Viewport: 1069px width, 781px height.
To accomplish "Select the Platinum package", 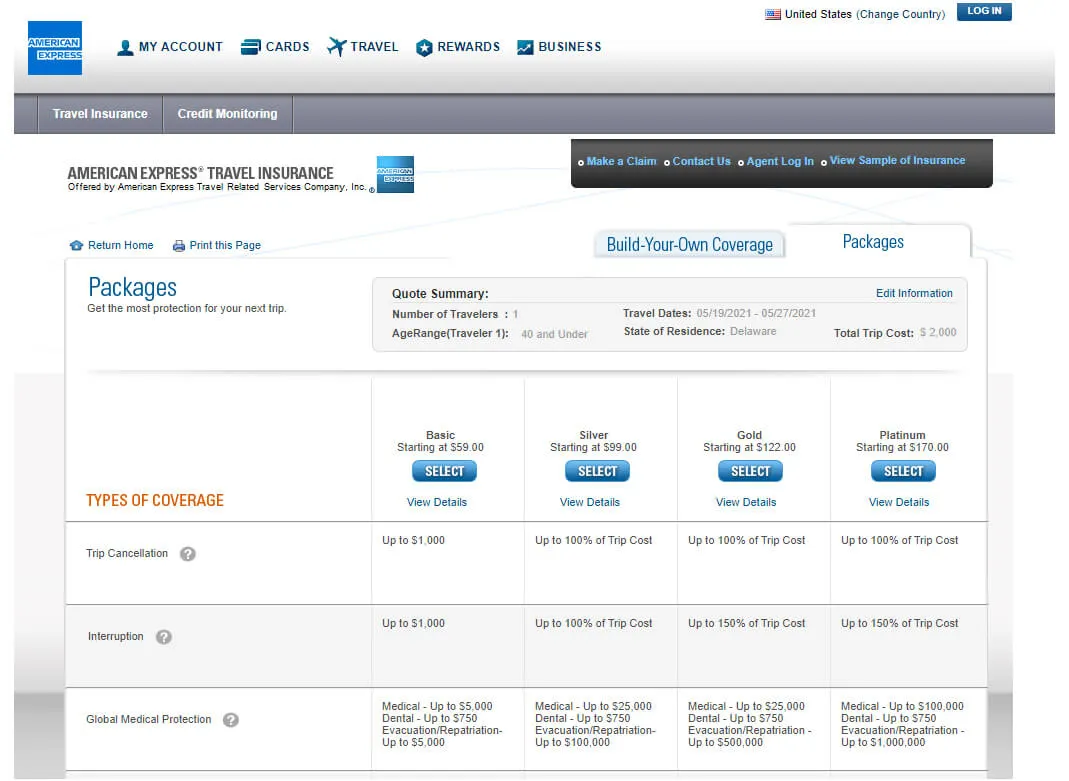I will (903, 472).
